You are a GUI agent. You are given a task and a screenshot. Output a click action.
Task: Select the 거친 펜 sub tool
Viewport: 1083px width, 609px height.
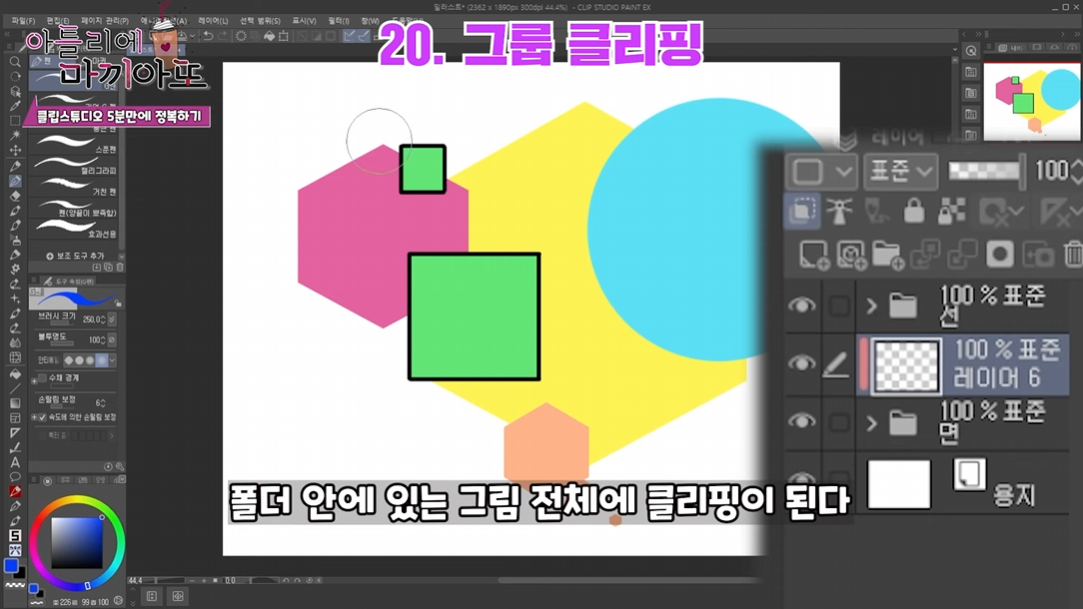click(x=73, y=186)
